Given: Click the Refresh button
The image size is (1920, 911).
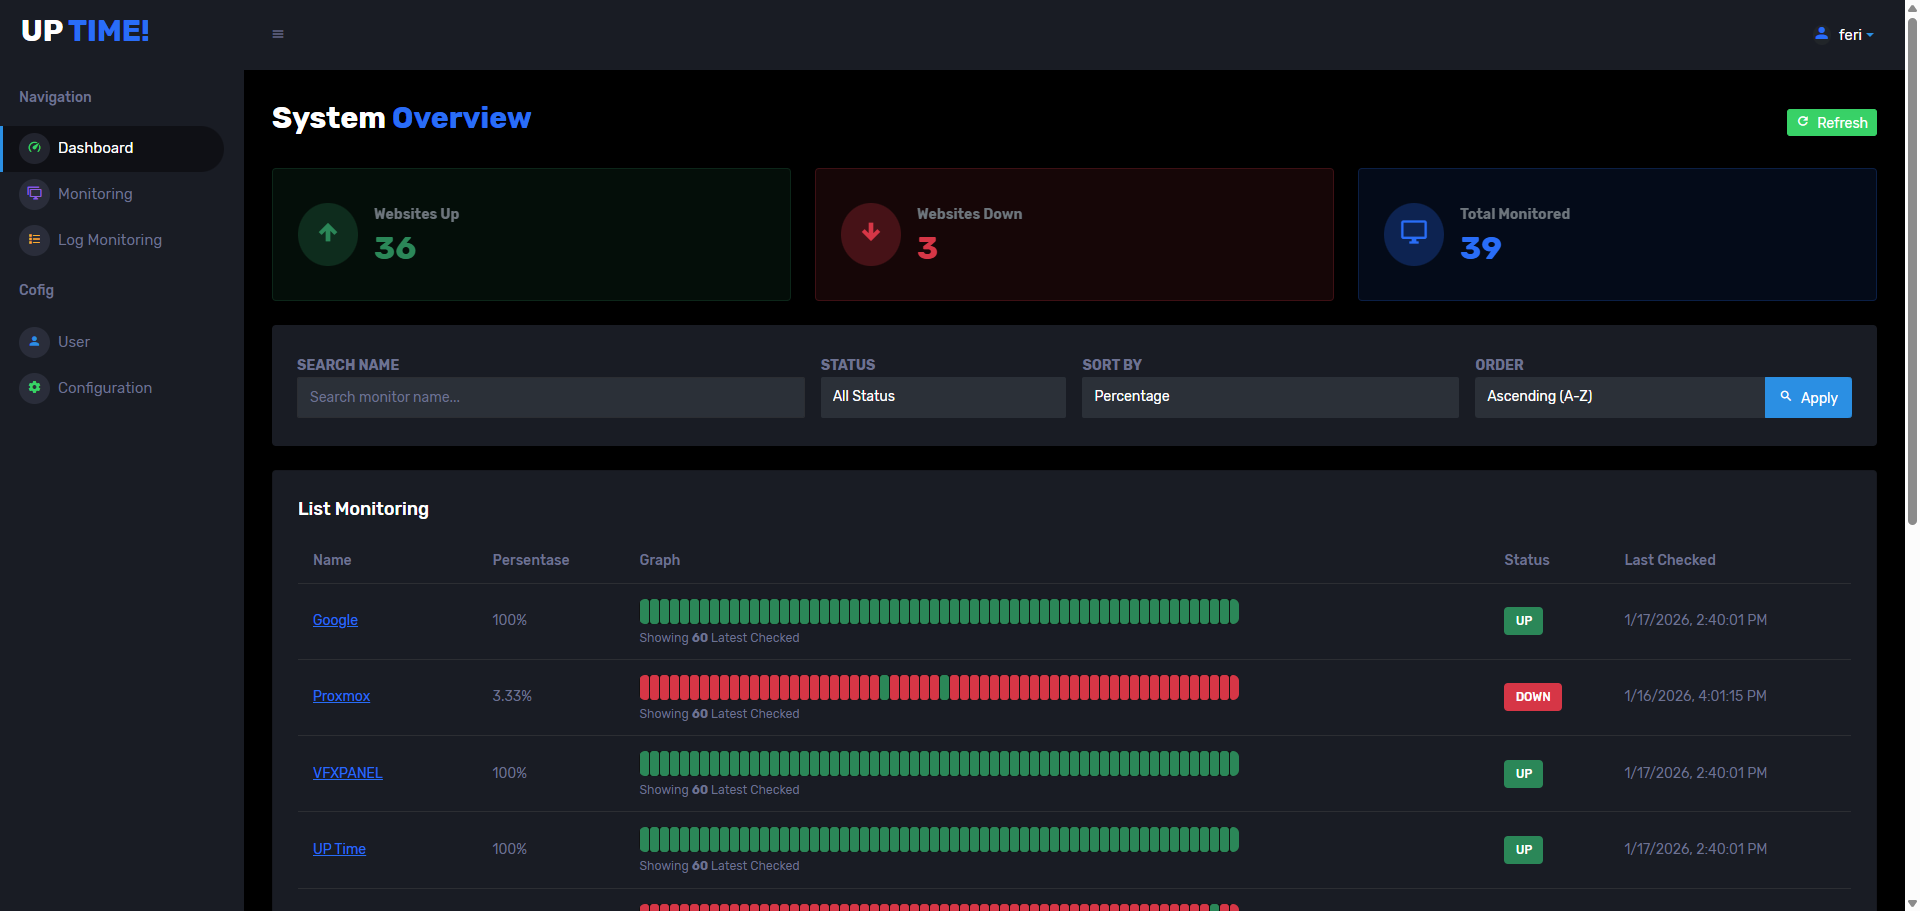Looking at the screenshot, I should click(1831, 122).
